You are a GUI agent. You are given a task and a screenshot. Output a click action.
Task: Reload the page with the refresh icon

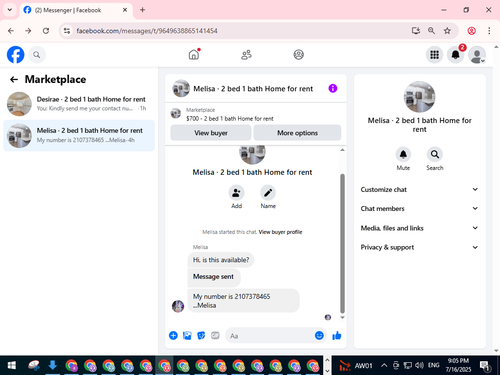[46, 31]
